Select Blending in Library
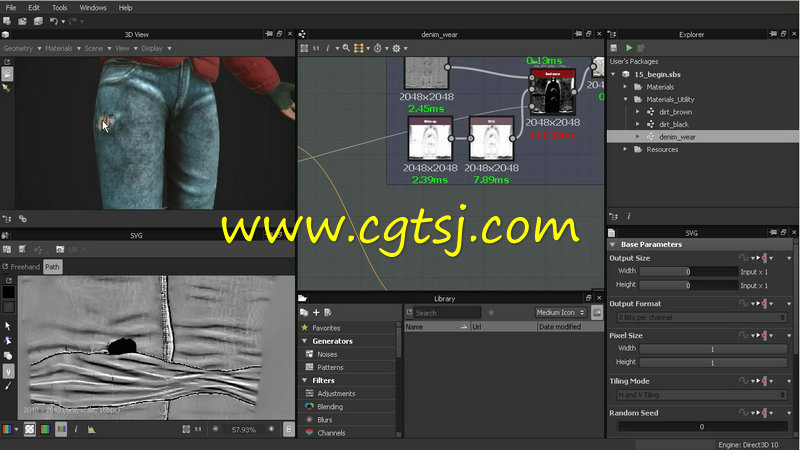The height and width of the screenshot is (450, 800). point(330,407)
